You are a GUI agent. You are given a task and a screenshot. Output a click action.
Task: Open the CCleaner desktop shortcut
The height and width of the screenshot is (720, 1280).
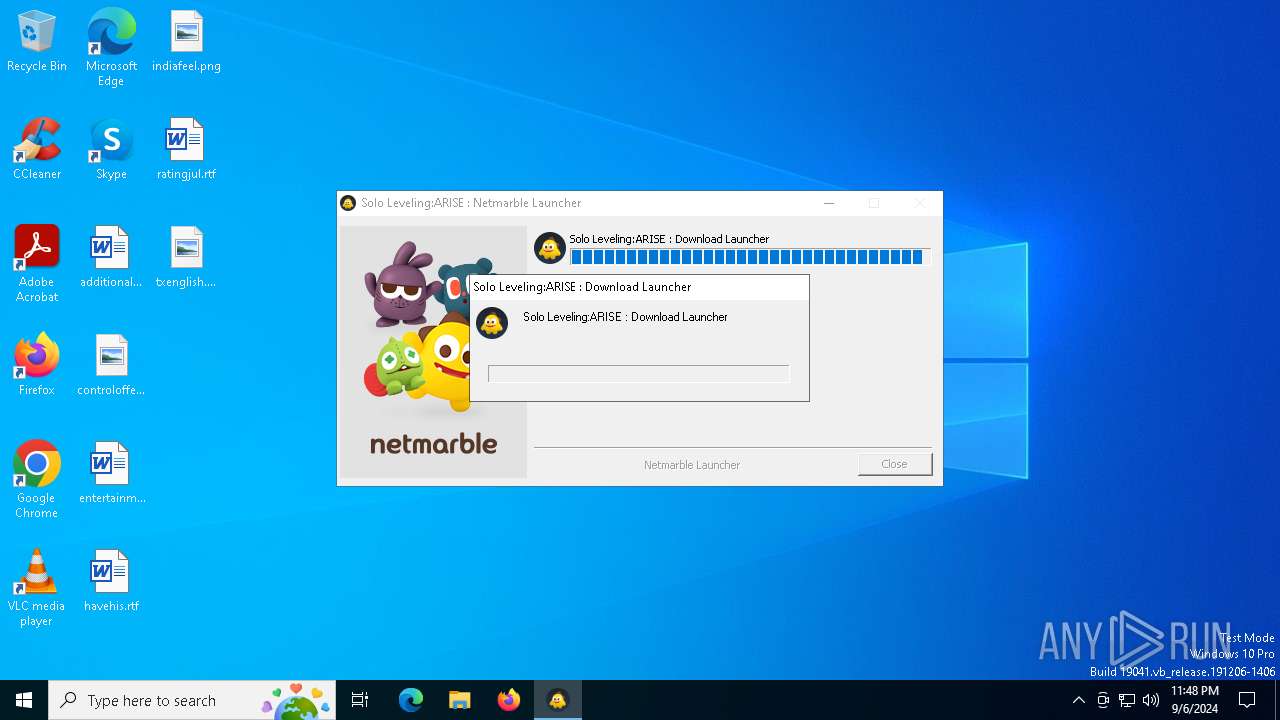(37, 149)
